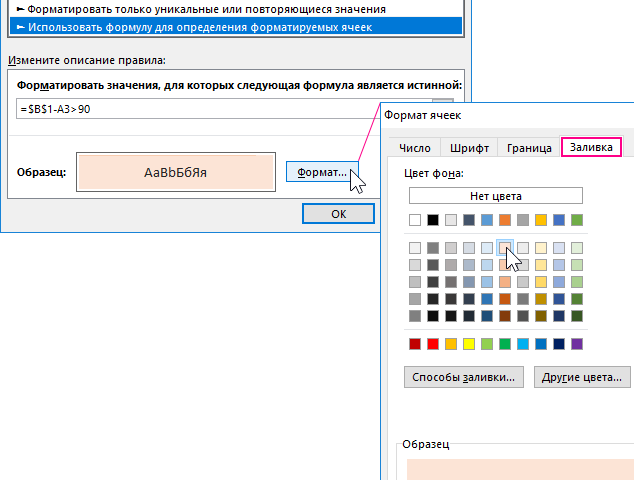This screenshot has height=480, width=634.
Task: Open Способы заливки... fill effects
Action: pyautogui.click(x=464, y=377)
